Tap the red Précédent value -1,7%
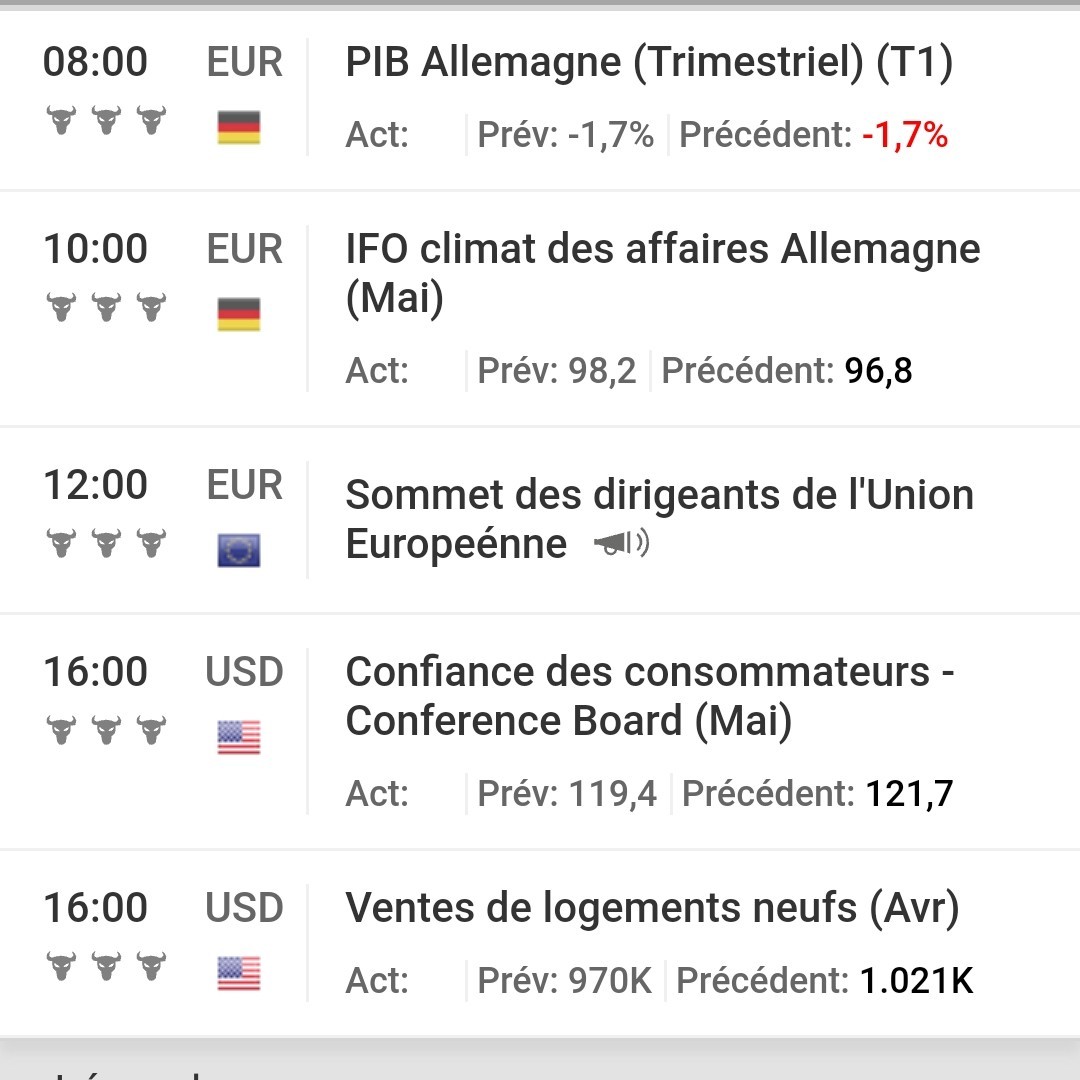The height and width of the screenshot is (1080, 1080). coord(905,134)
